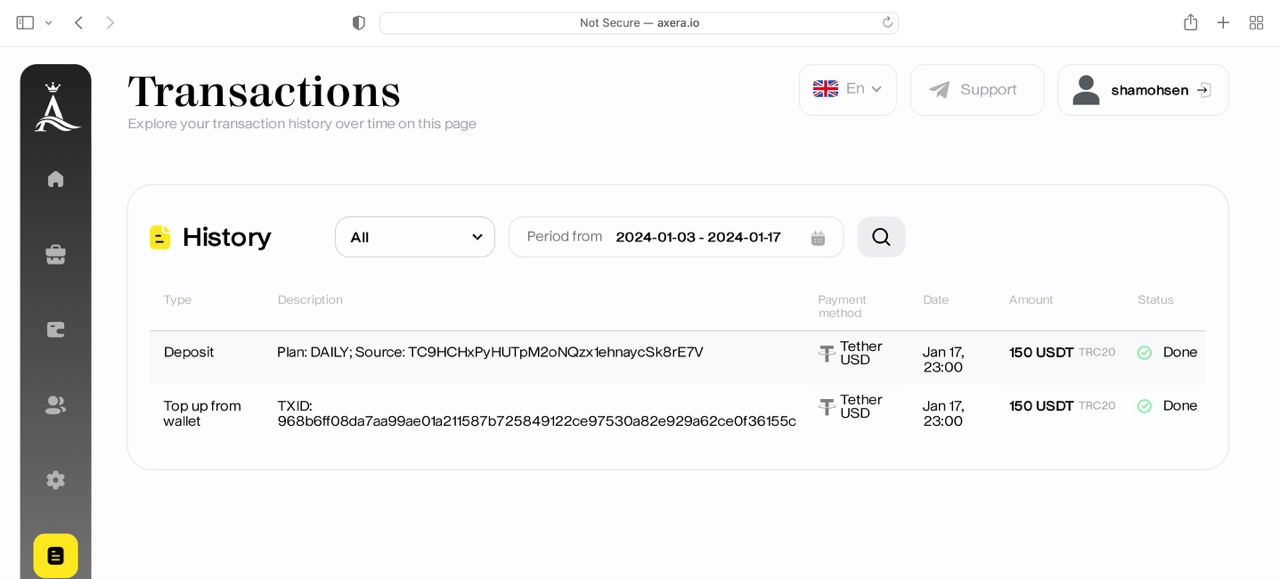1280x579 pixels.
Task: Open the home icon in sidebar
Action: click(x=56, y=179)
